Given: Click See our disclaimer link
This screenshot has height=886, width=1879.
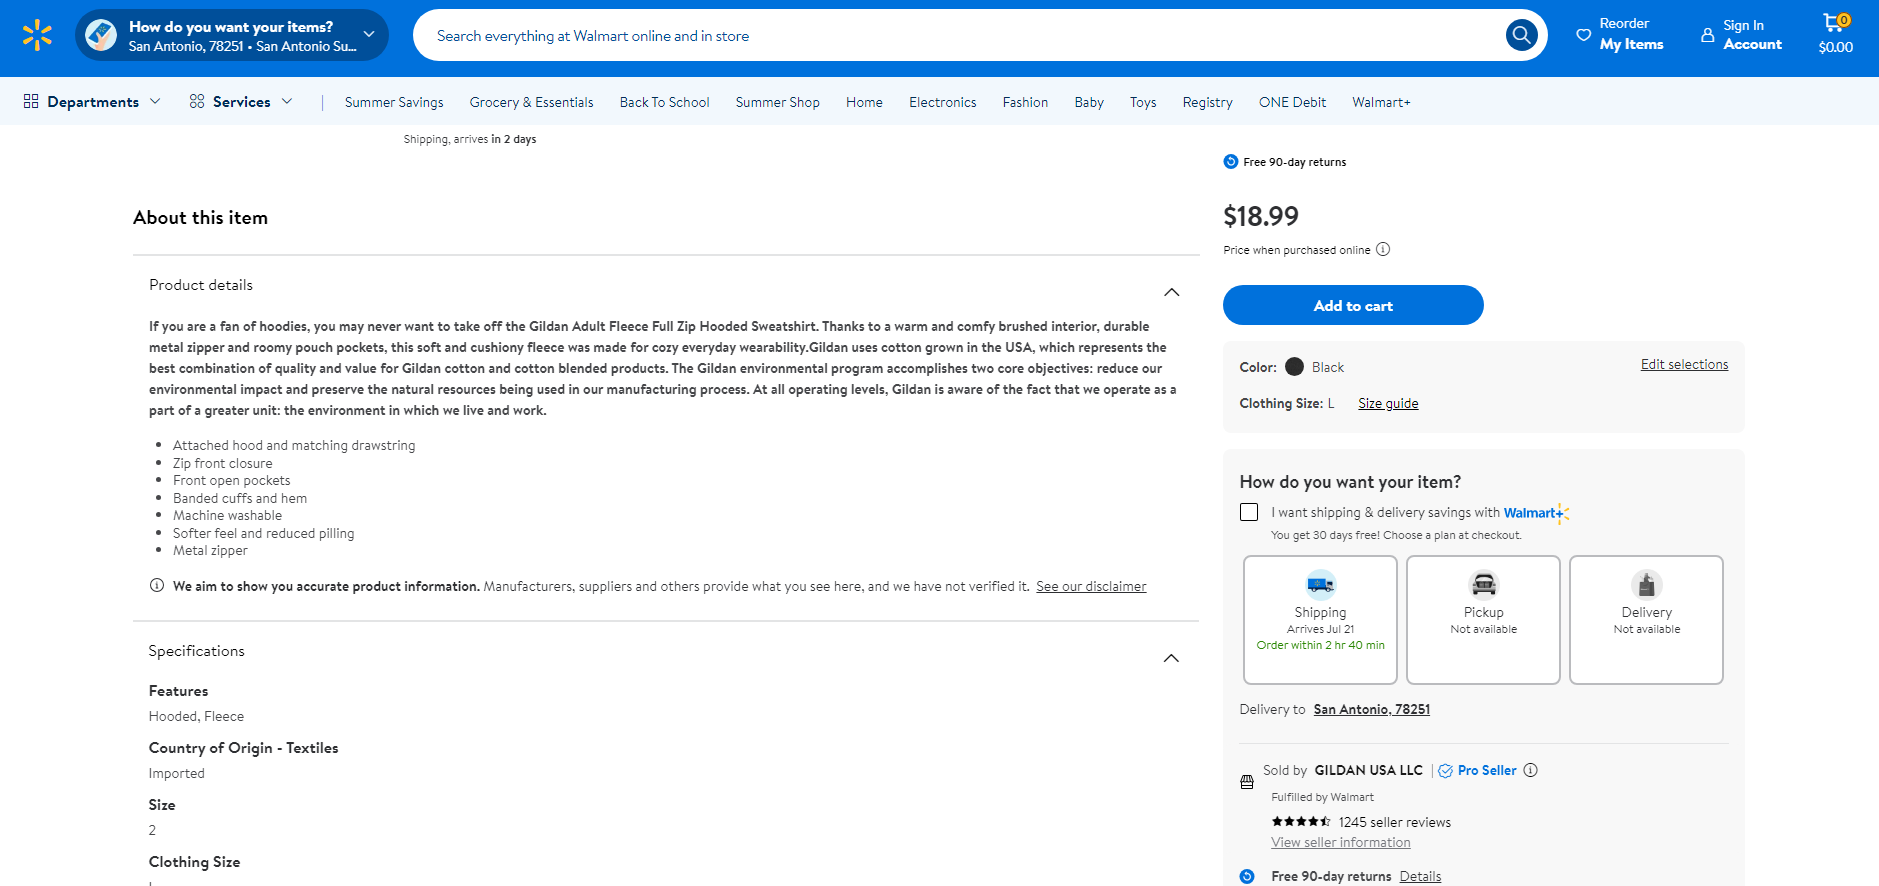Looking at the screenshot, I should point(1091,586).
